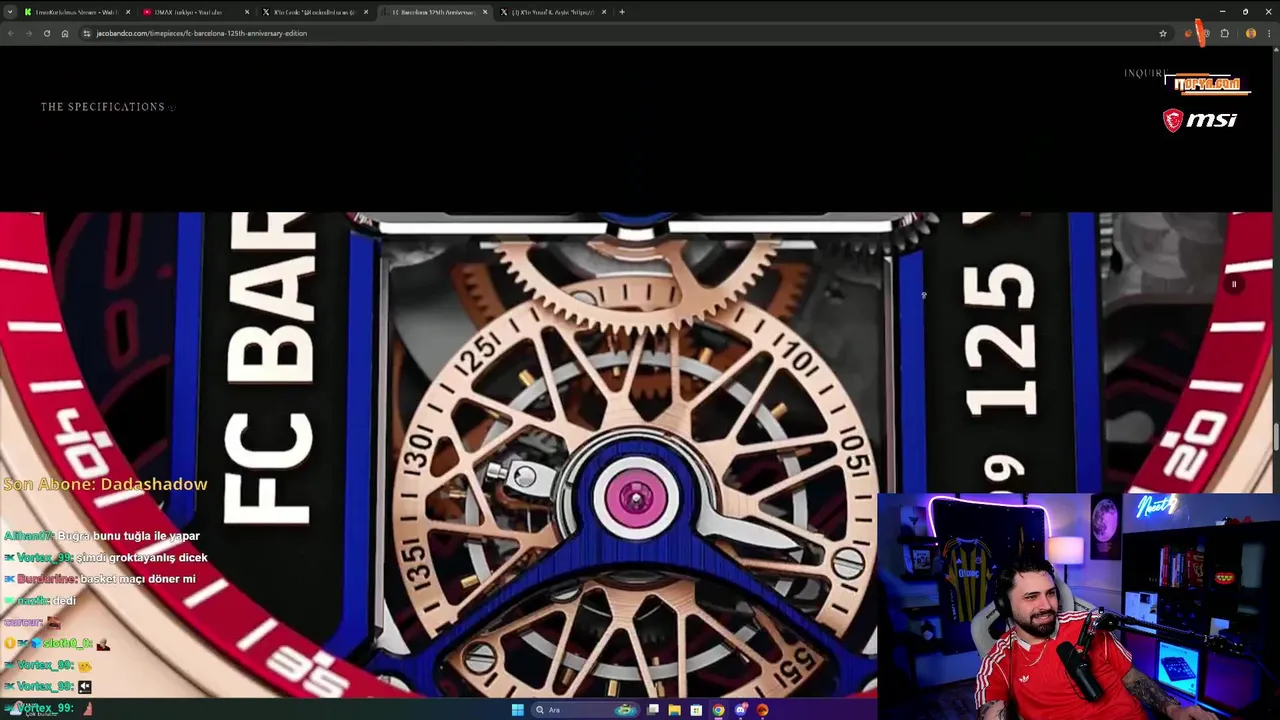Click the taskbar search box Ara
The height and width of the screenshot is (720, 1280).
(x=587, y=710)
